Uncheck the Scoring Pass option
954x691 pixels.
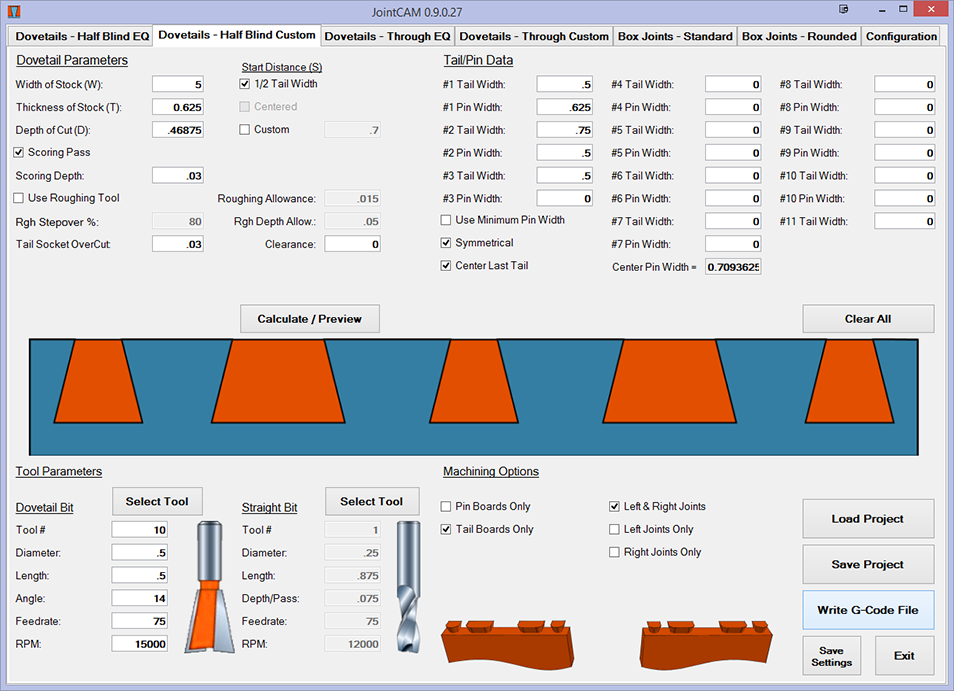pos(19,152)
